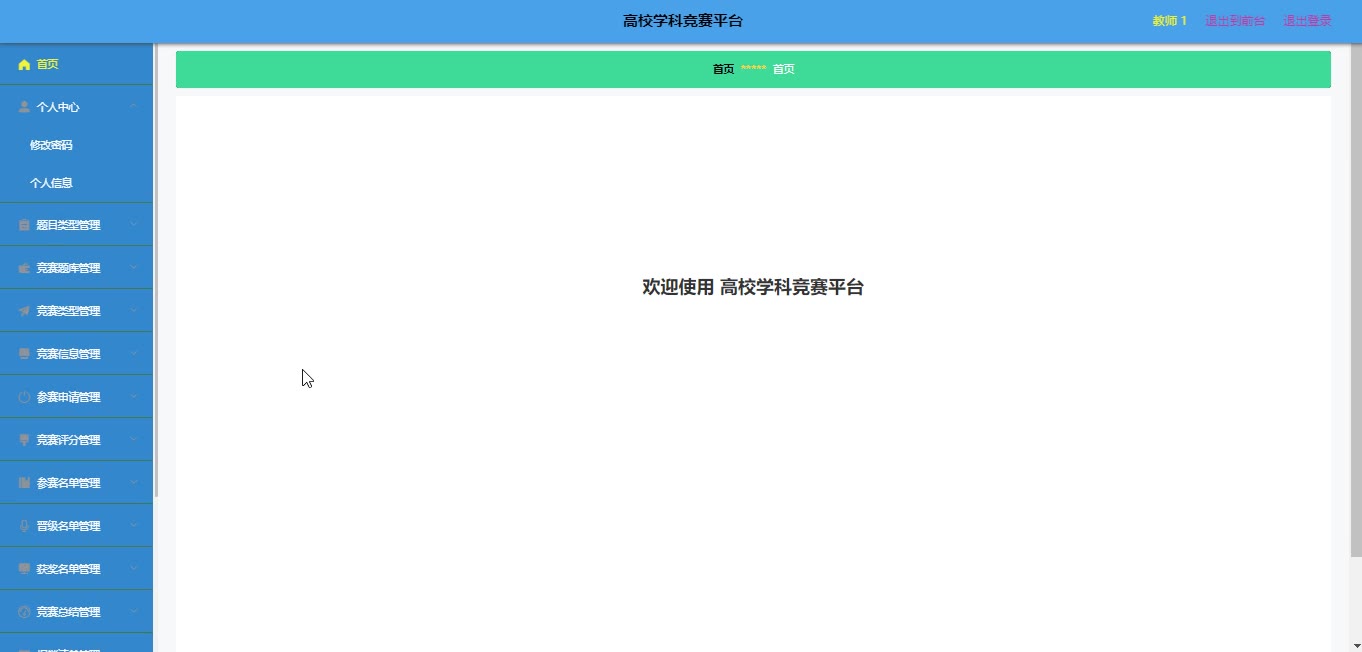Image resolution: width=1362 pixels, height=652 pixels.
Task: Click the round icon beside 竞赛总结管理
Action: coord(24,612)
